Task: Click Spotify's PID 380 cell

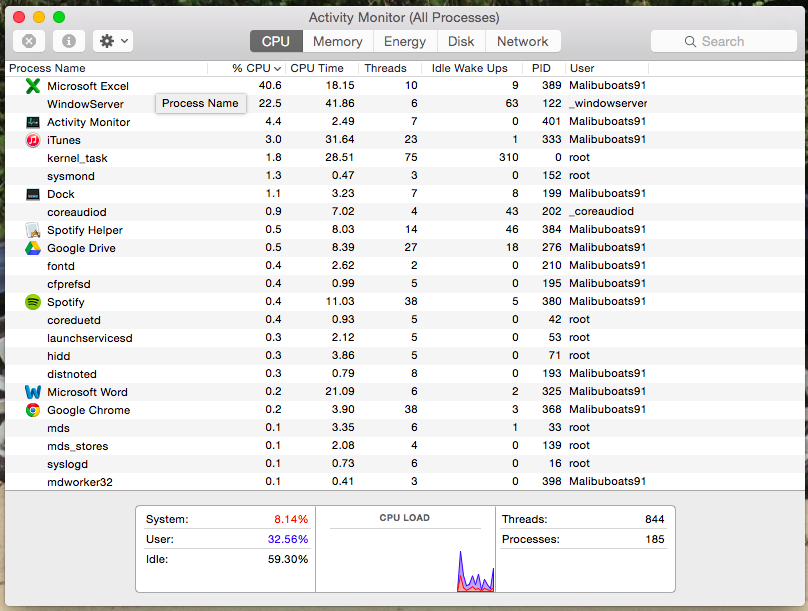Action: point(551,301)
